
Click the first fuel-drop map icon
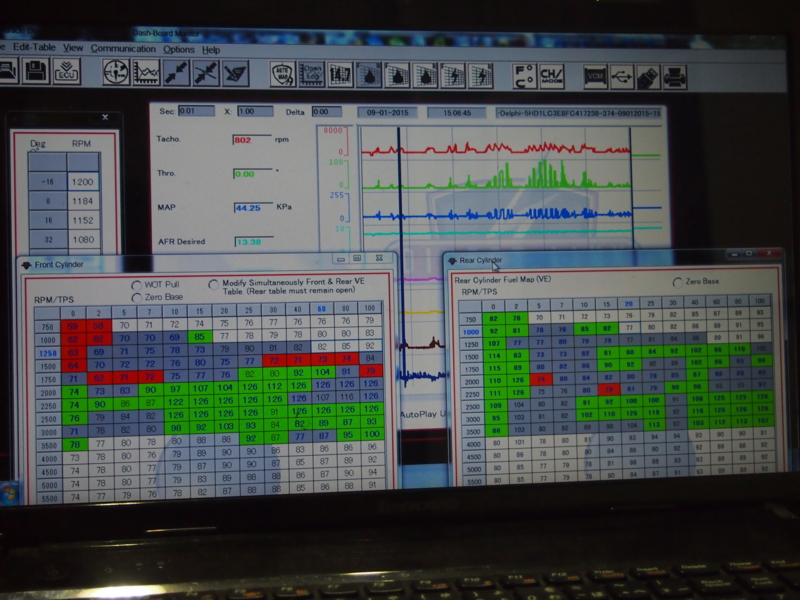[x=369, y=76]
